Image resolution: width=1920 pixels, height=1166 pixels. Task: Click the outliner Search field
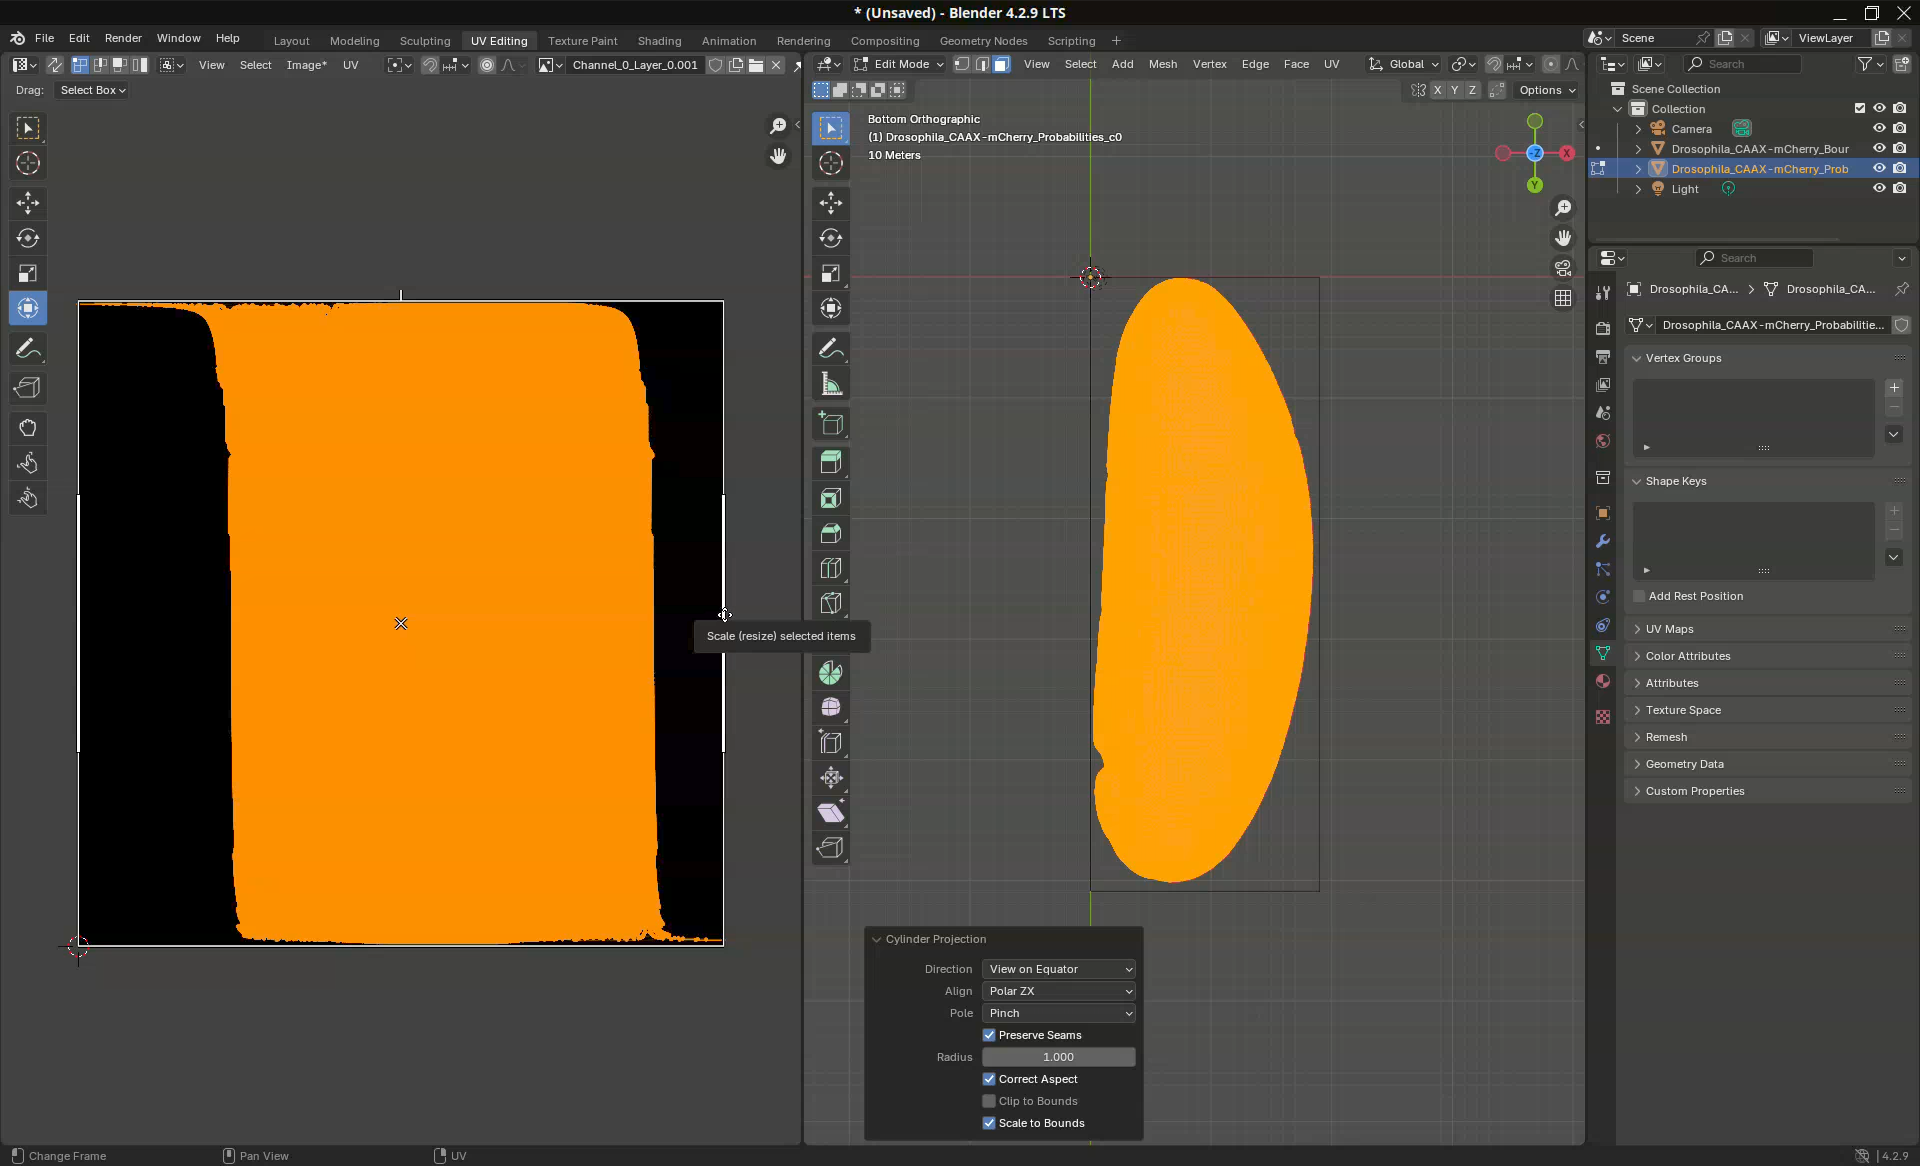1745,64
